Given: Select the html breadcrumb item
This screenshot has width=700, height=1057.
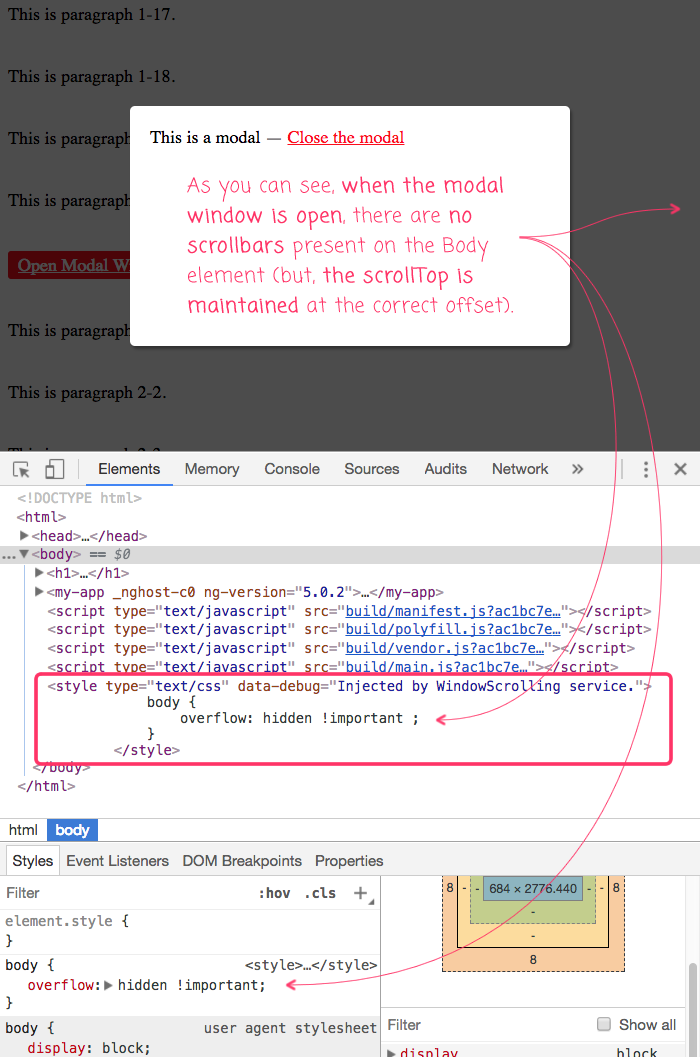Looking at the screenshot, I should pyautogui.click(x=23, y=830).
